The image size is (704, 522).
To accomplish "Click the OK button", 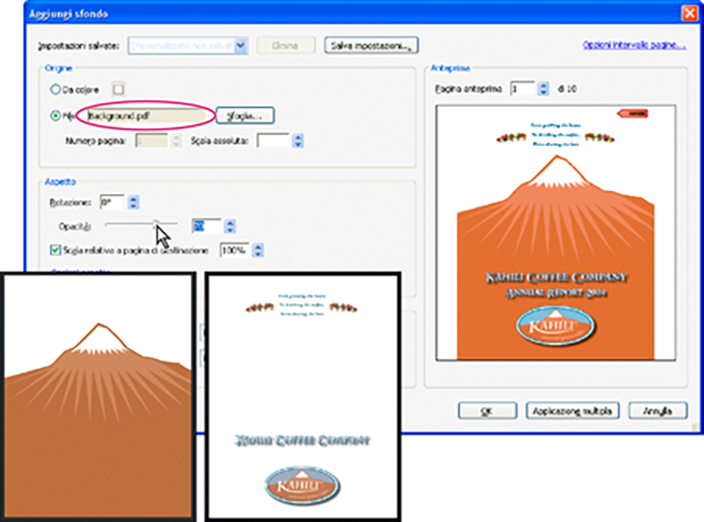I will pos(487,411).
